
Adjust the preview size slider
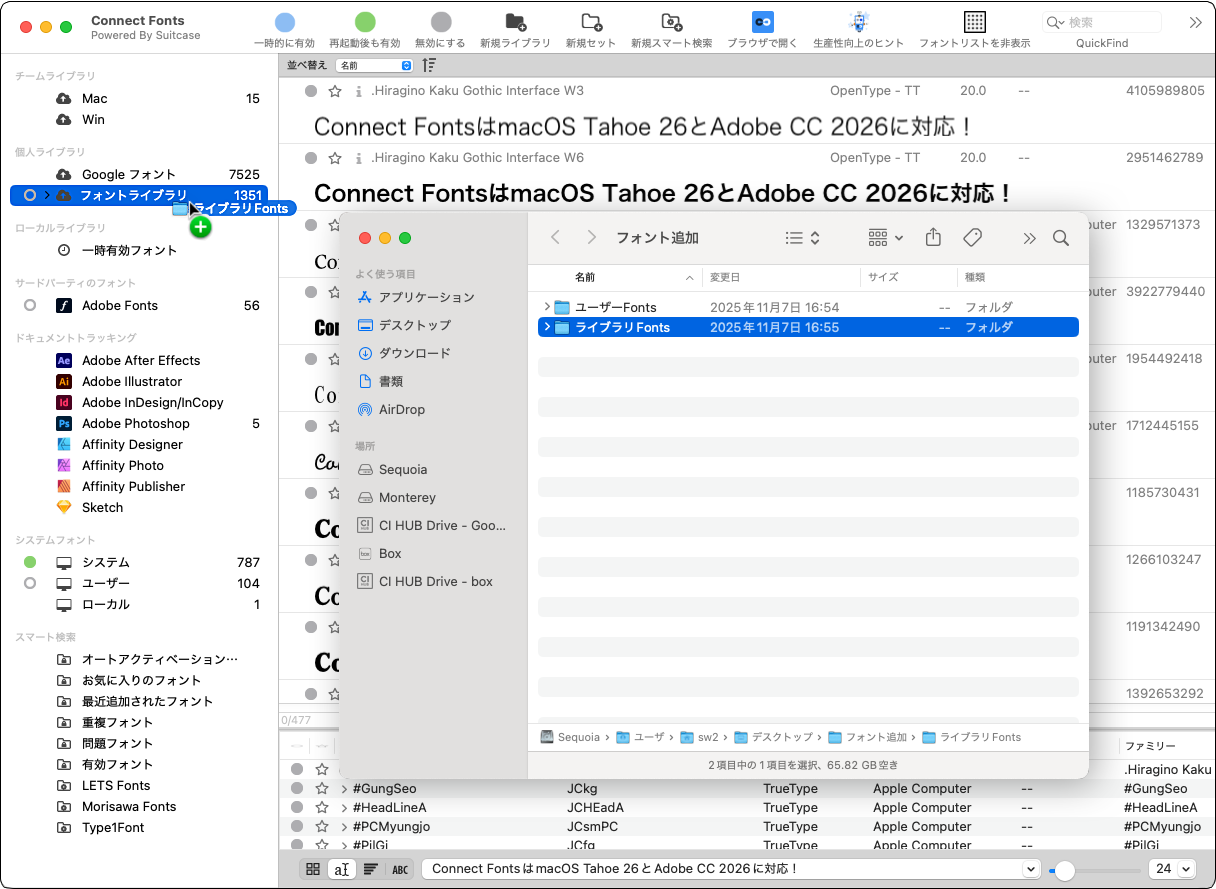1065,870
